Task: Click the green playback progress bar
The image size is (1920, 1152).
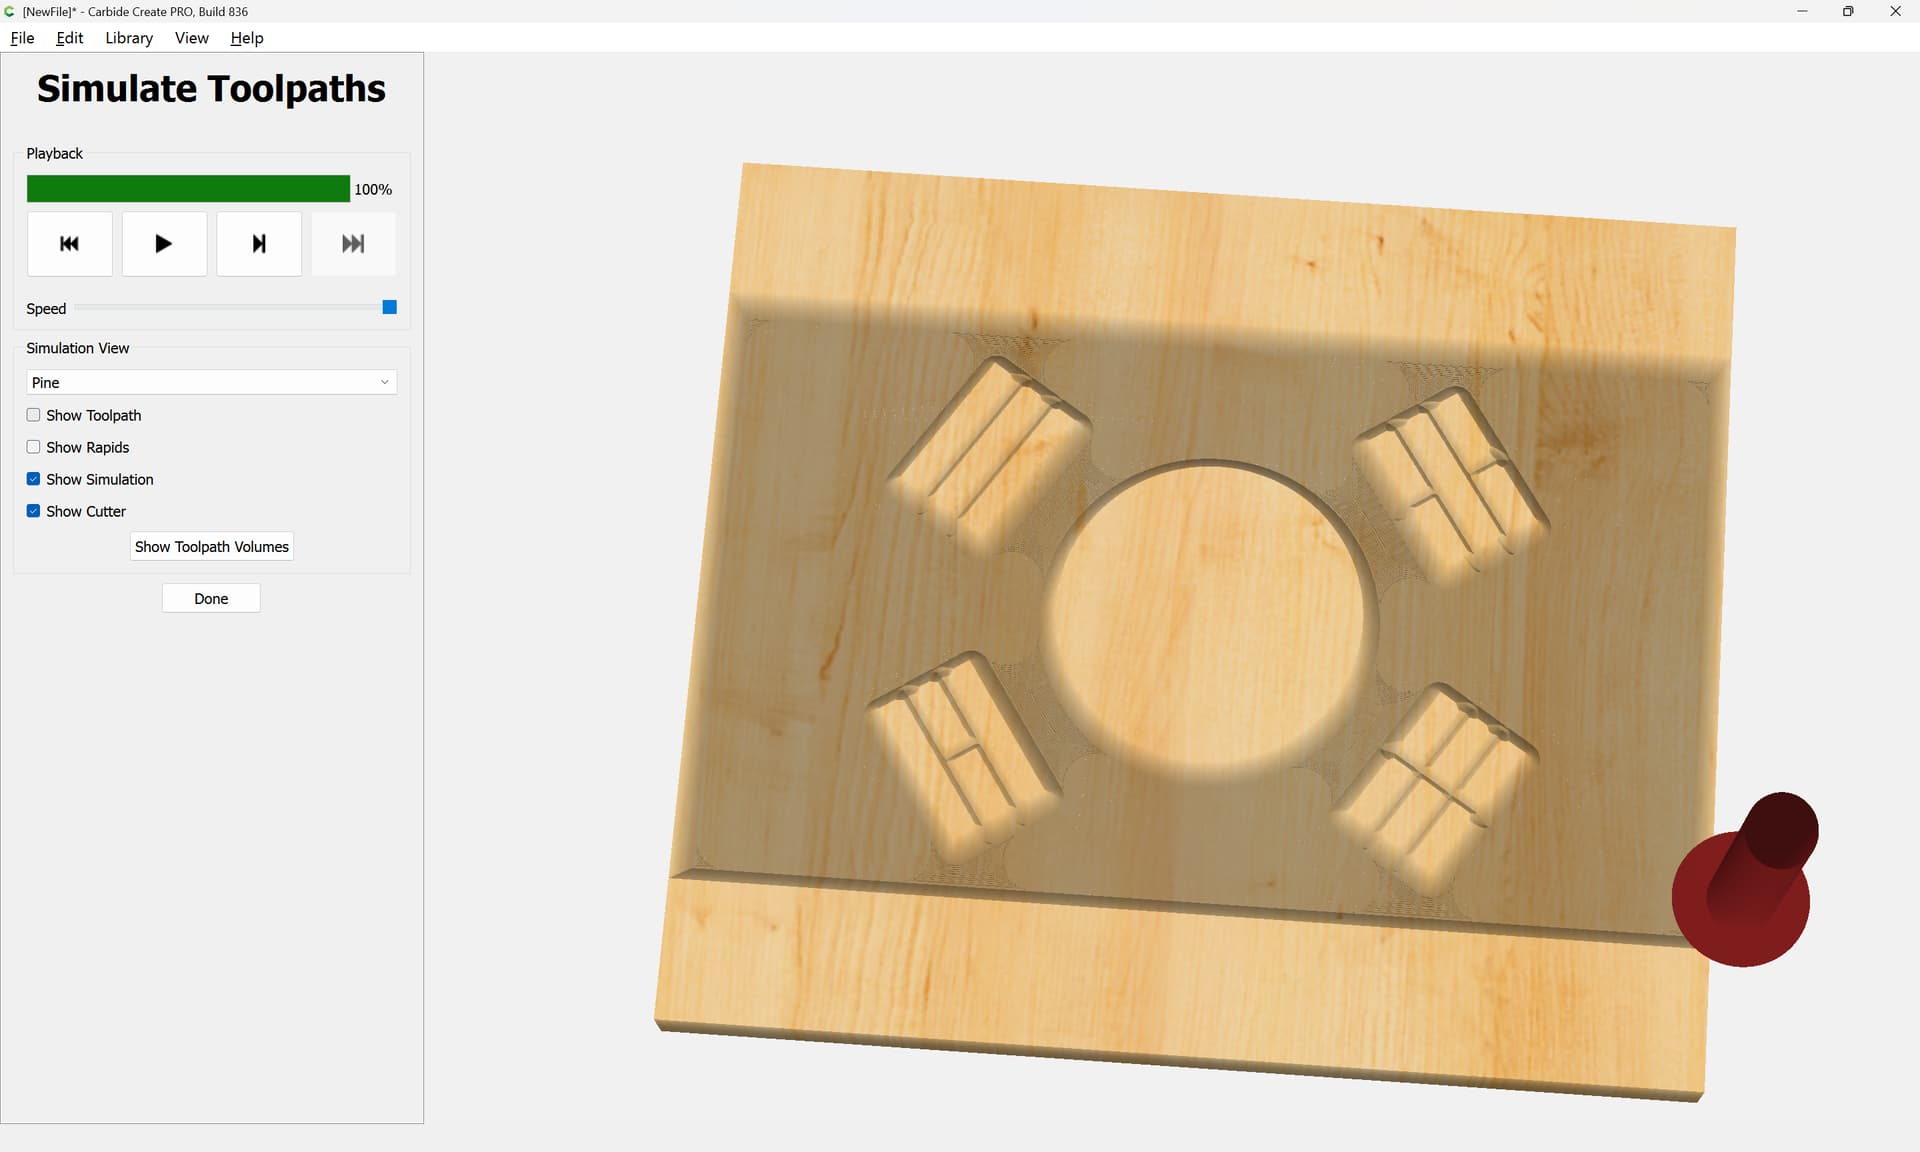Action: [188, 189]
